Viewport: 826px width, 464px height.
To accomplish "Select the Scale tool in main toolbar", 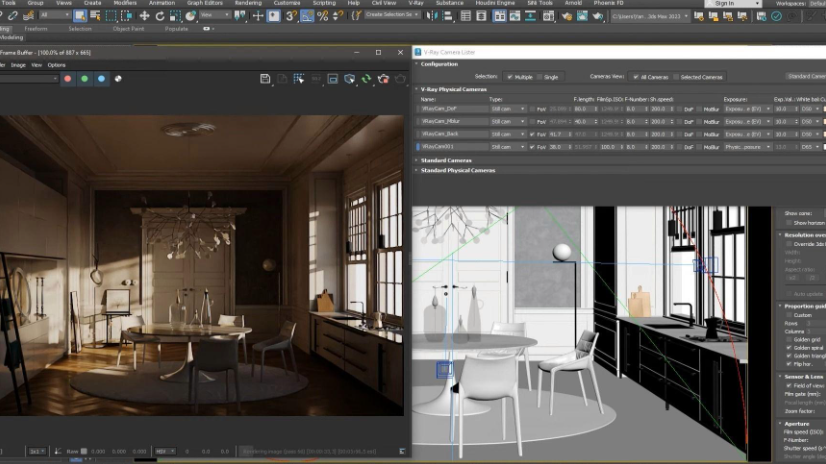I will click(x=175, y=16).
